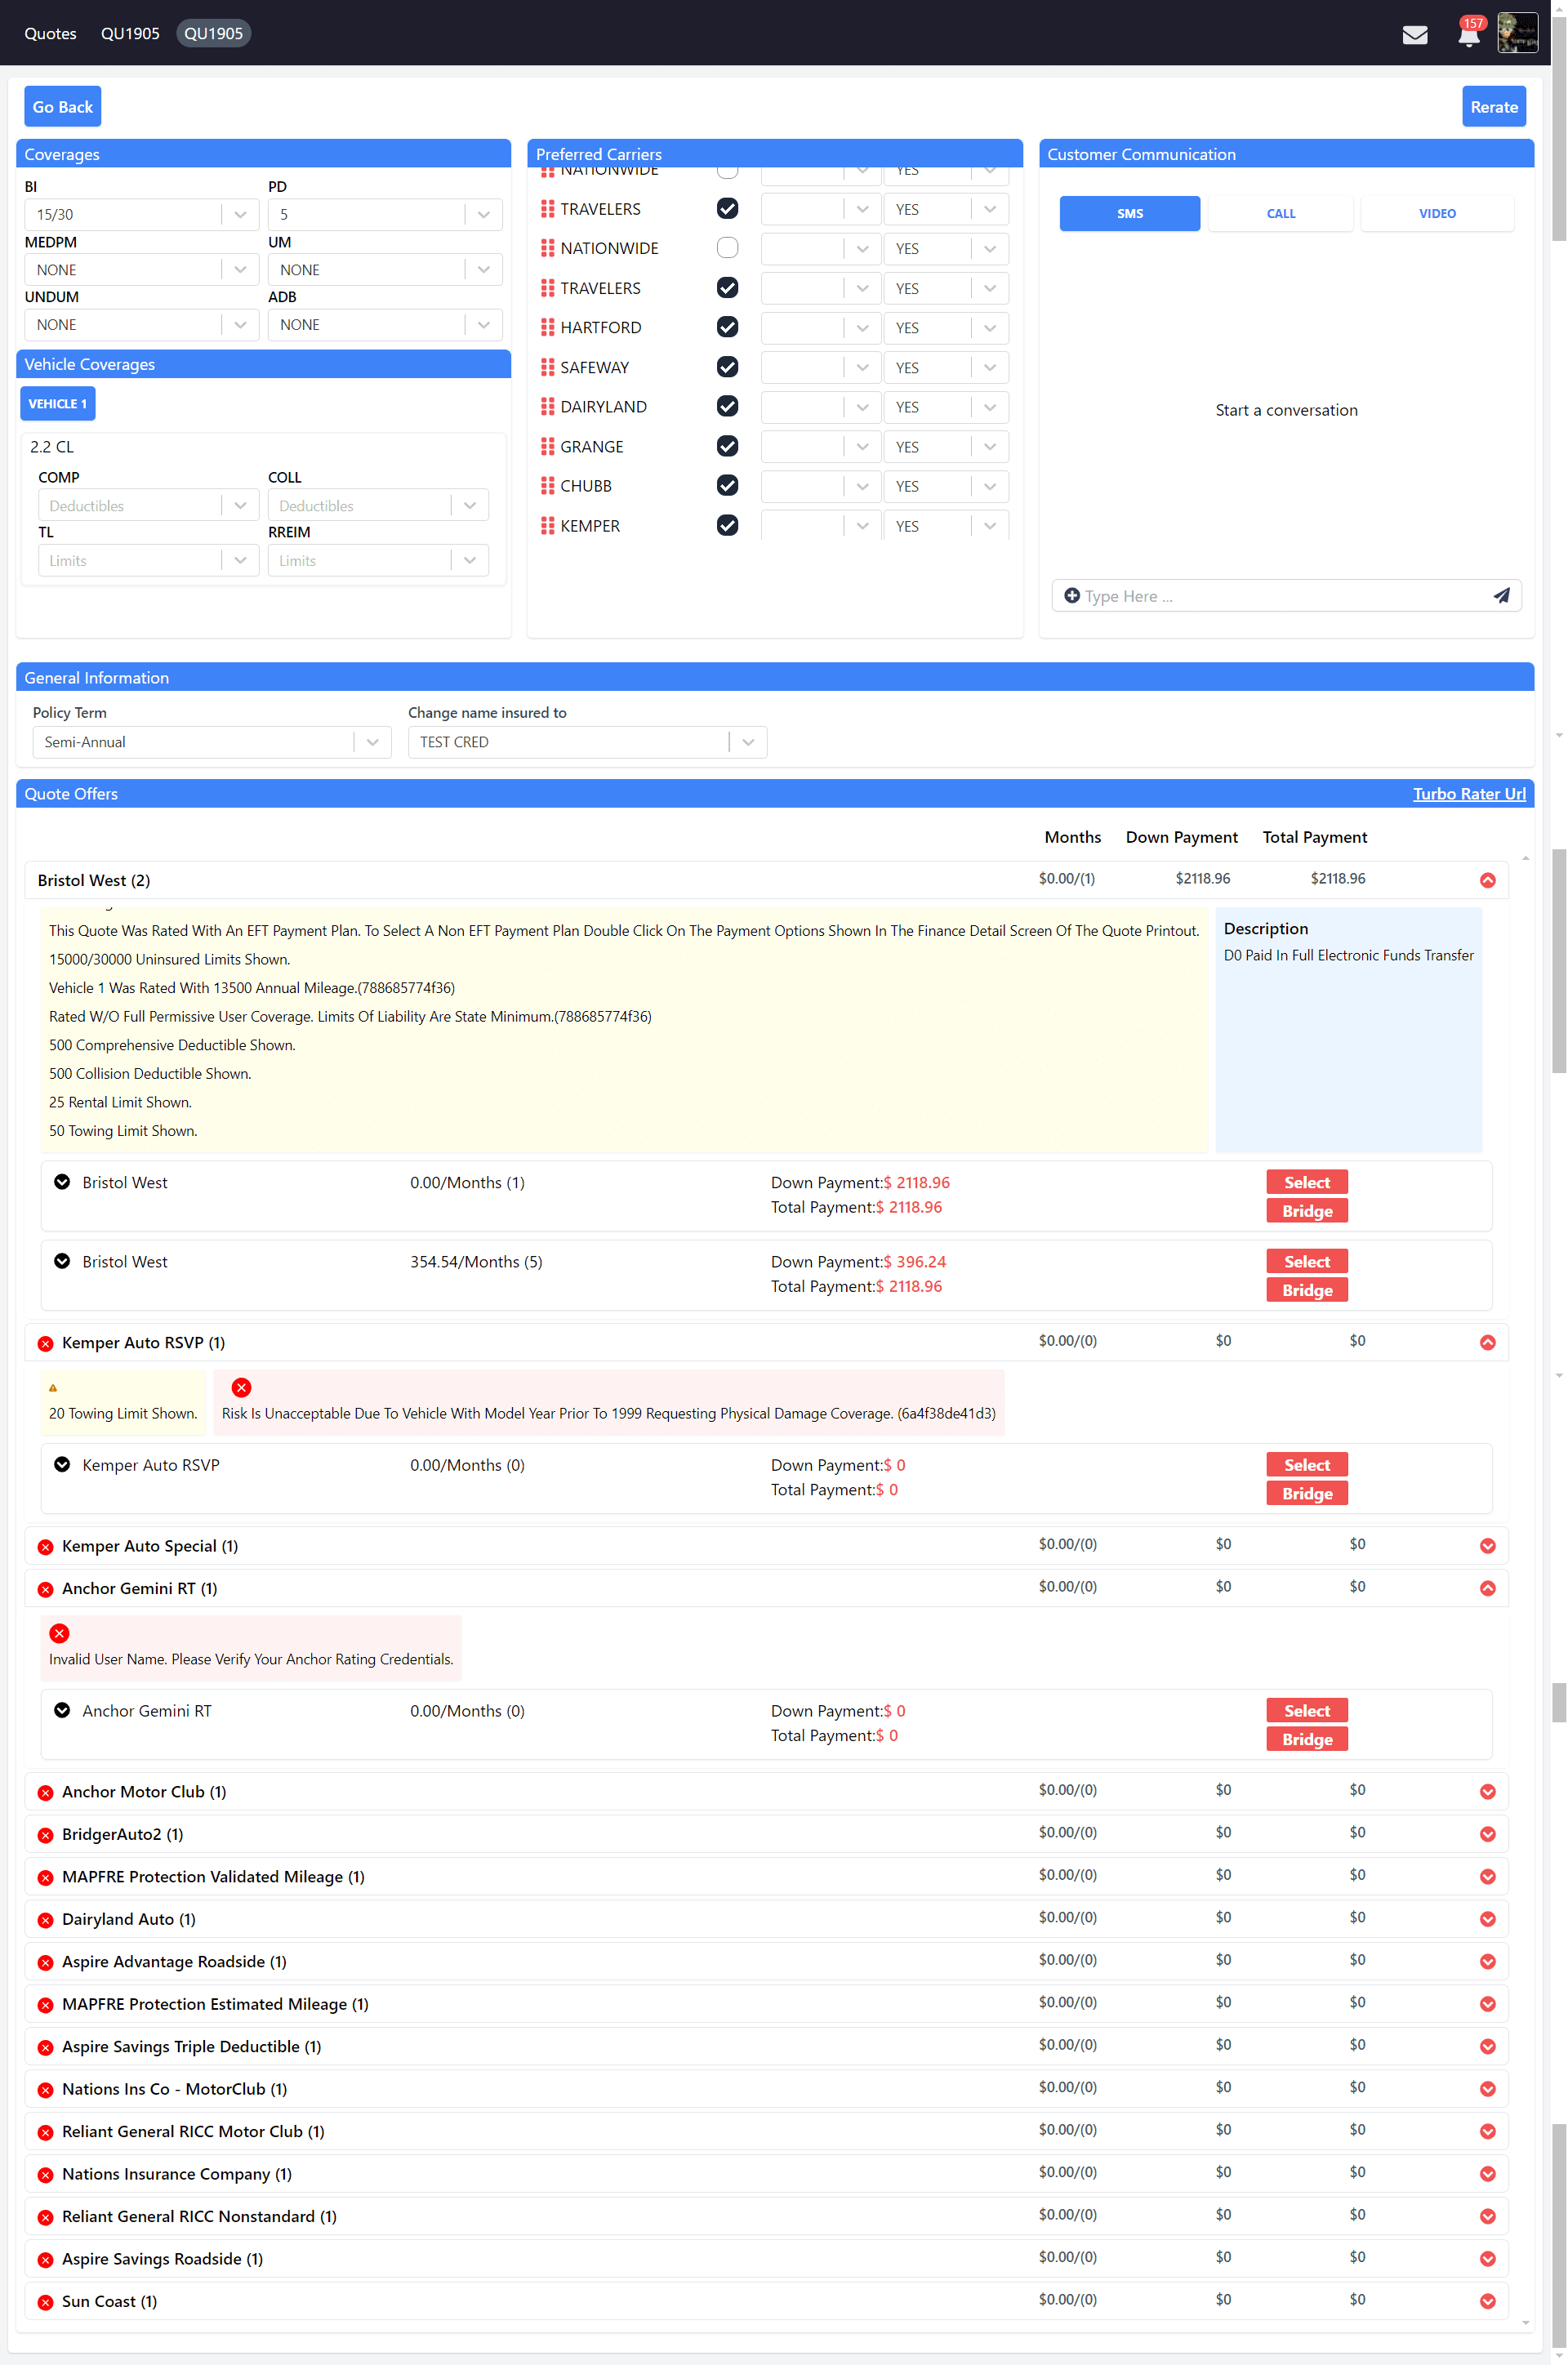Grab the drag handle beside GRANGE
Viewport: 1568px width, 2365px height.
(547, 446)
